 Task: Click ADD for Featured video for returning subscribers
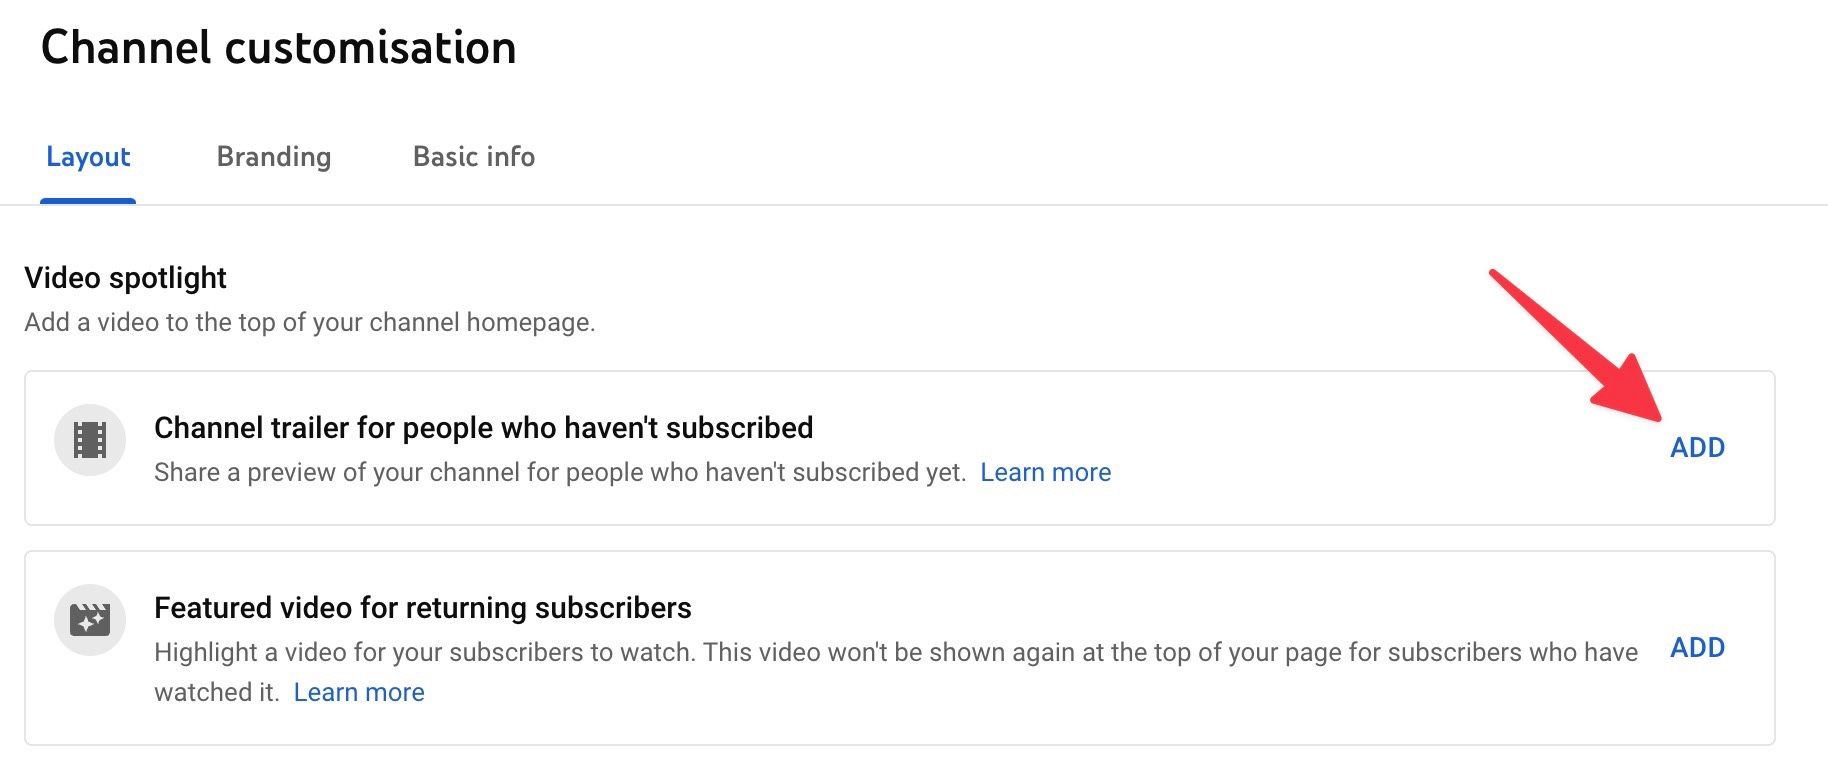[x=1697, y=648]
